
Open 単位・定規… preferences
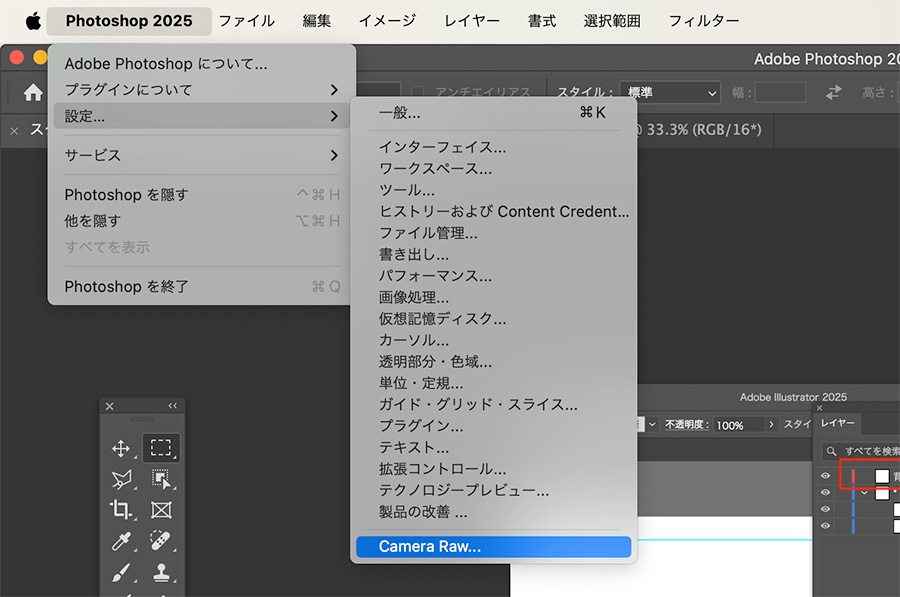(x=494, y=383)
